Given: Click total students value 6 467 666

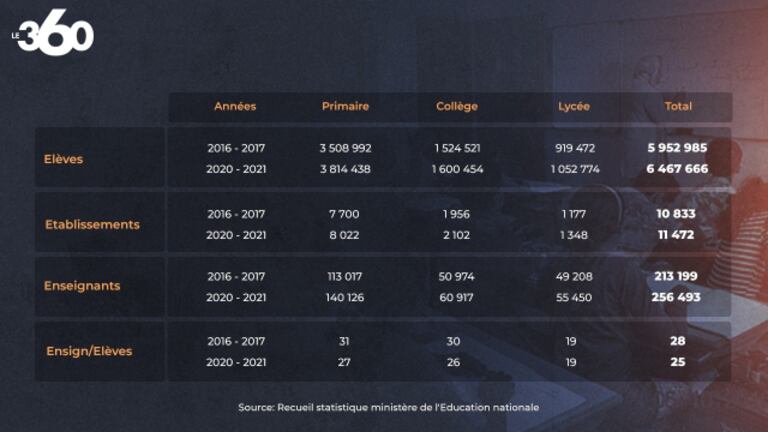Looking at the screenshot, I should point(677,169).
